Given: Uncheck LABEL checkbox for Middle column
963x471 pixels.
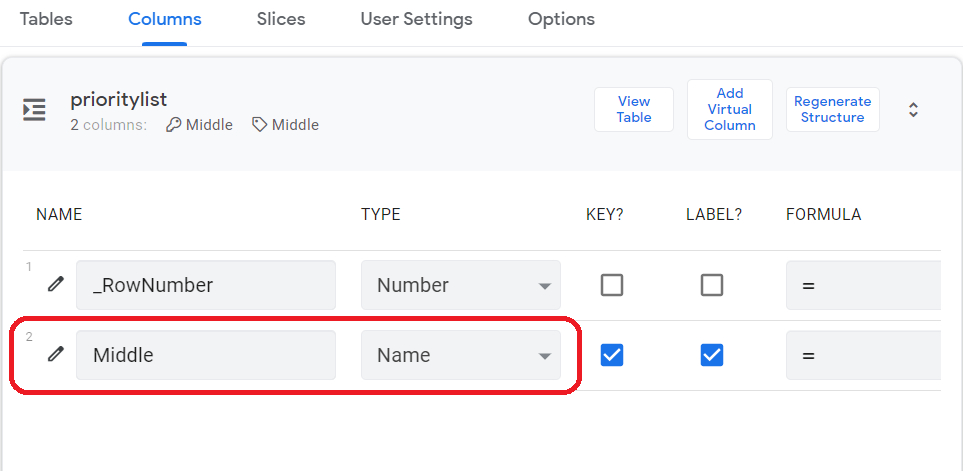Looking at the screenshot, I should (712, 355).
